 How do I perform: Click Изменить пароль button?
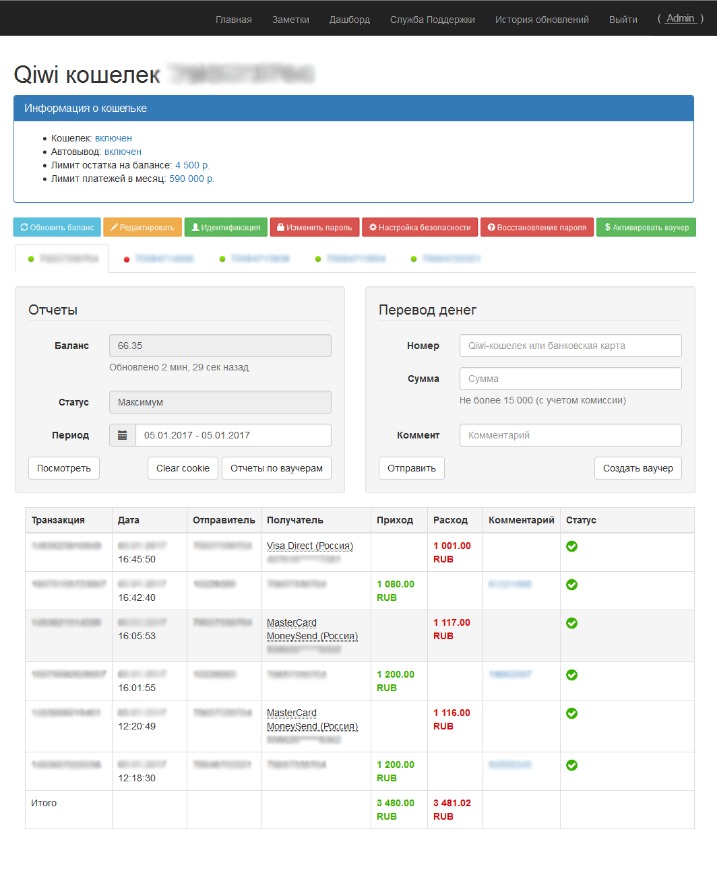point(315,227)
